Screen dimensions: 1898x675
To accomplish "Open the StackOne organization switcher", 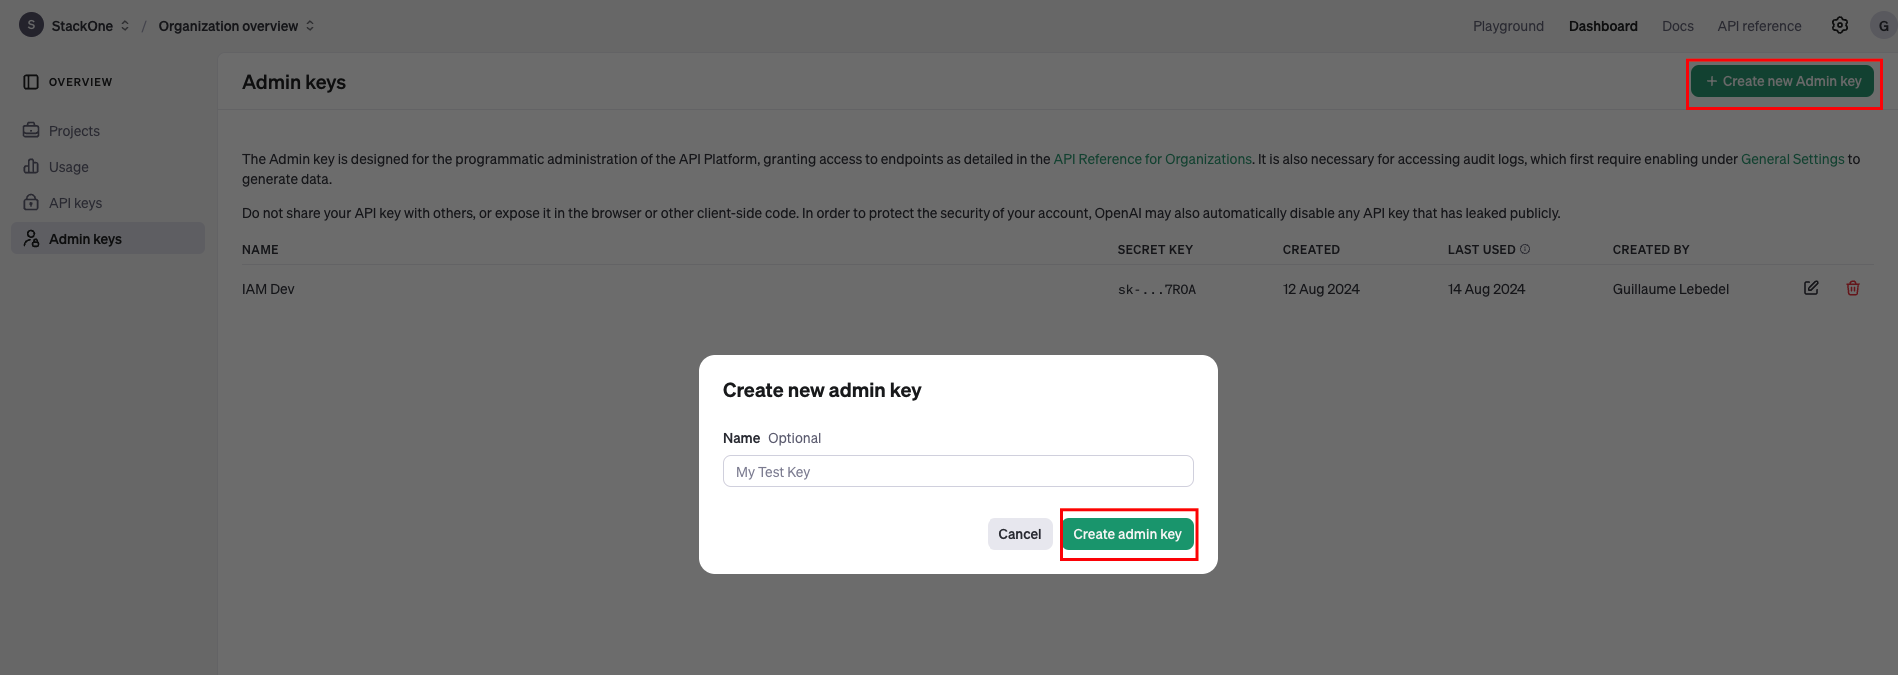I will pos(126,25).
